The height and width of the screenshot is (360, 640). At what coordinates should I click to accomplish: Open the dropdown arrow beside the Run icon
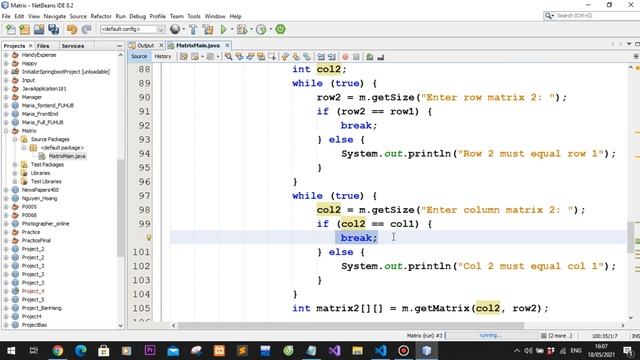click(x=231, y=29)
